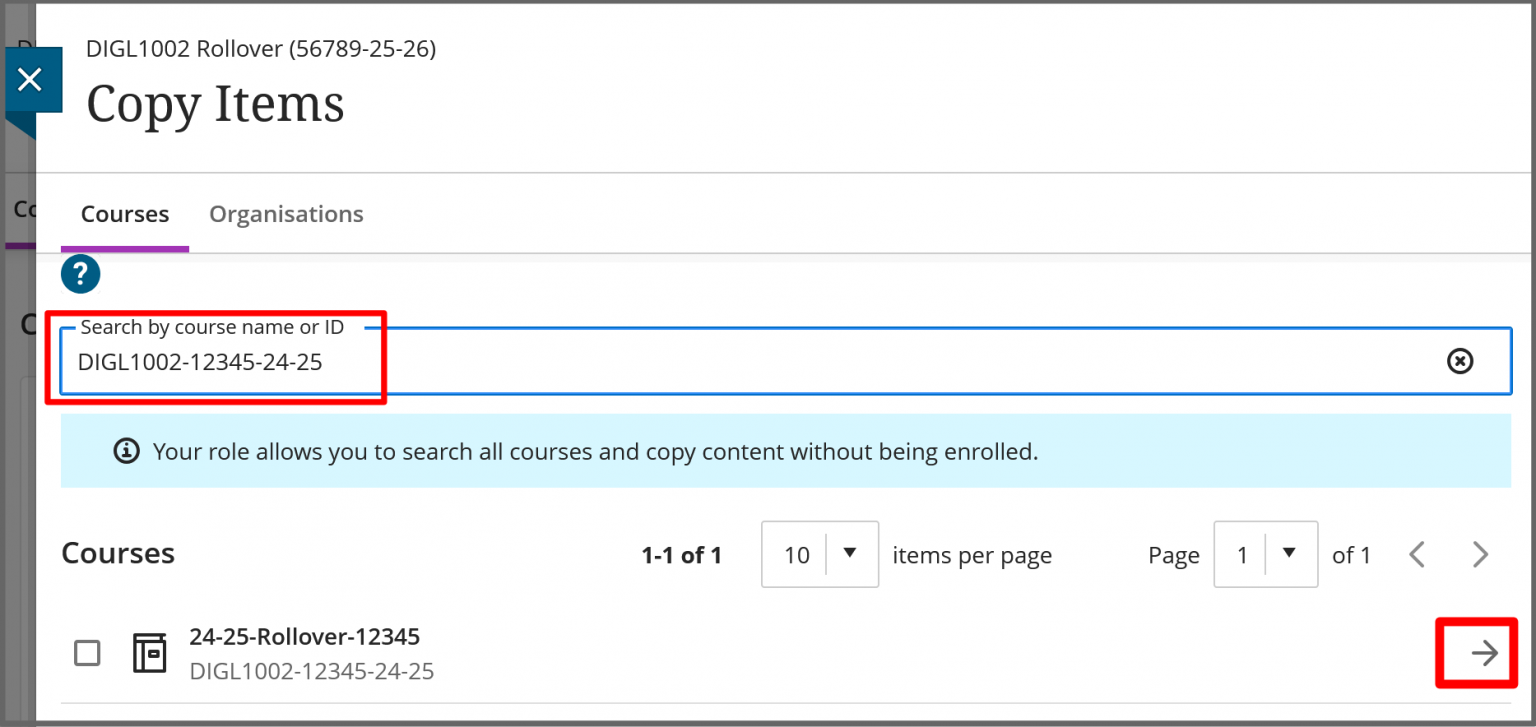
Task: Go back a page with the left chevron
Action: point(1417,554)
